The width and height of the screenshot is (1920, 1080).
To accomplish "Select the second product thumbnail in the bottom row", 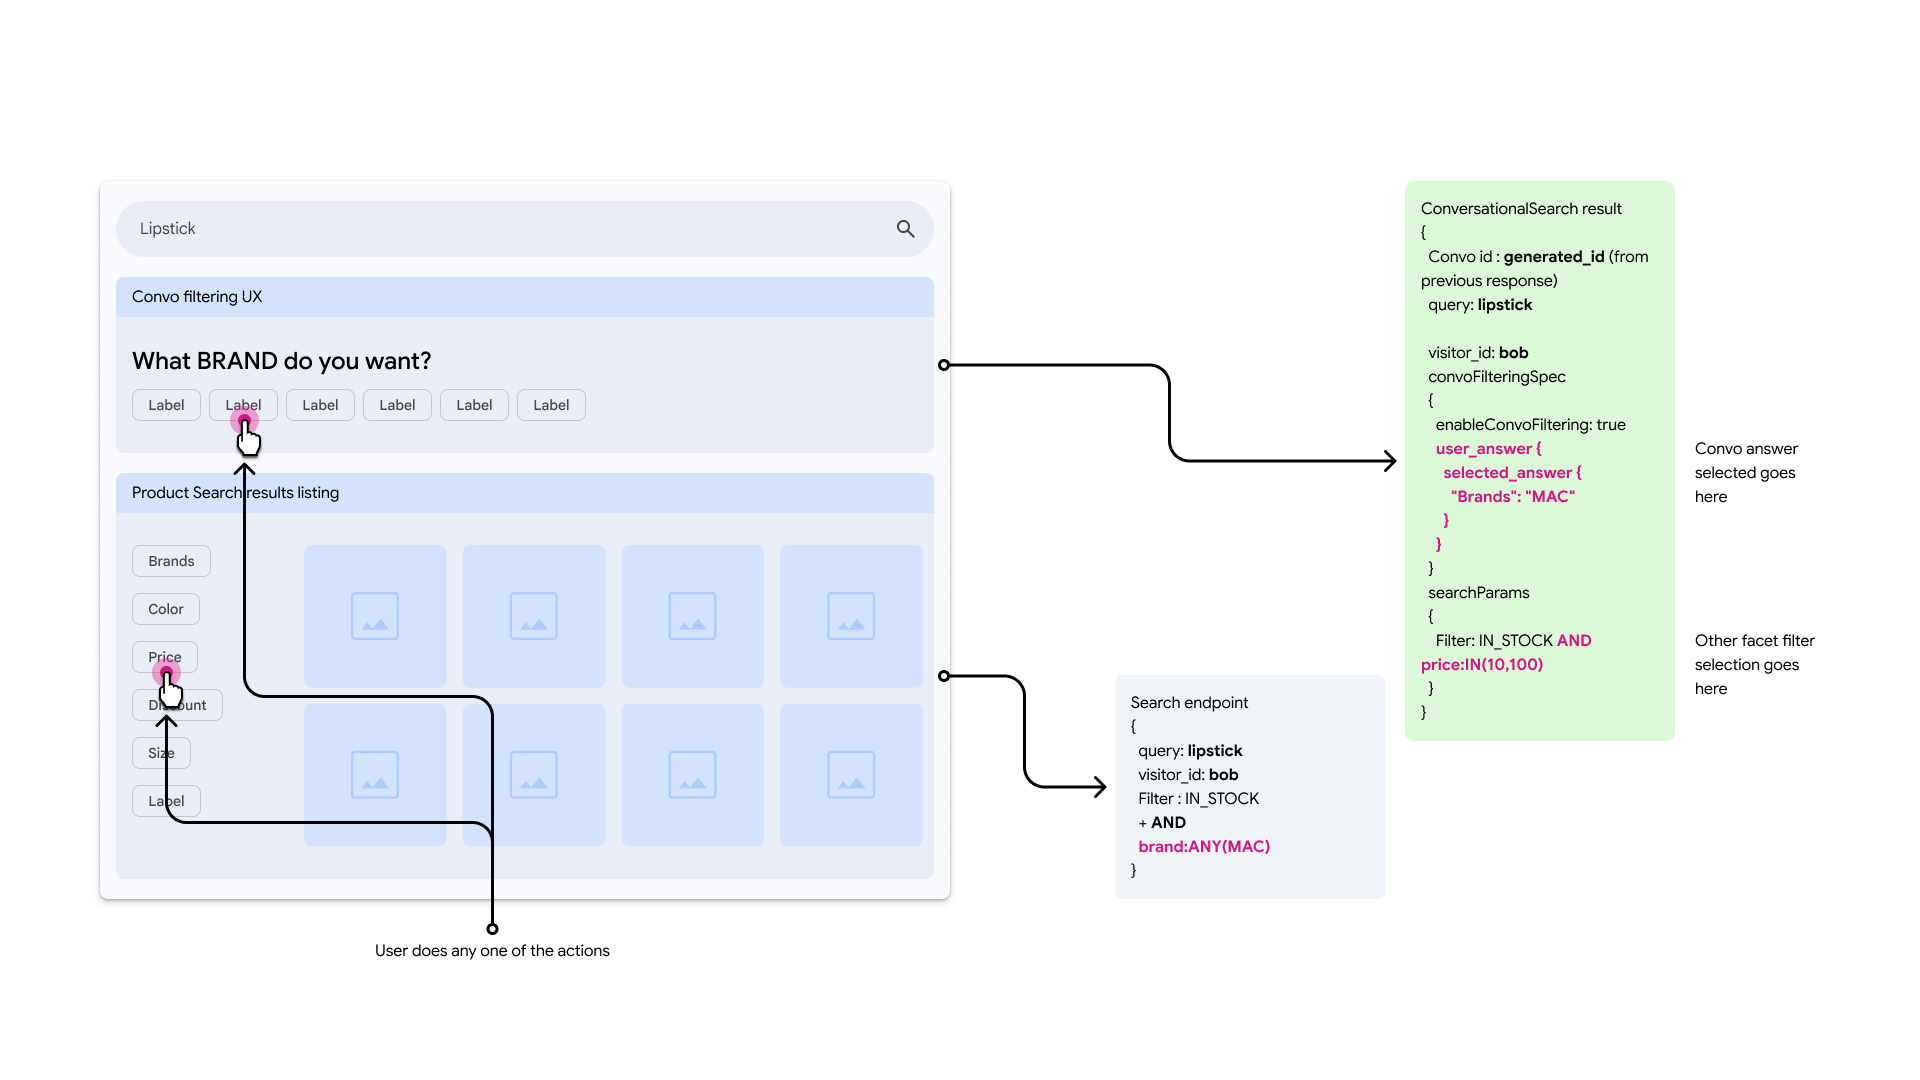I will click(533, 774).
